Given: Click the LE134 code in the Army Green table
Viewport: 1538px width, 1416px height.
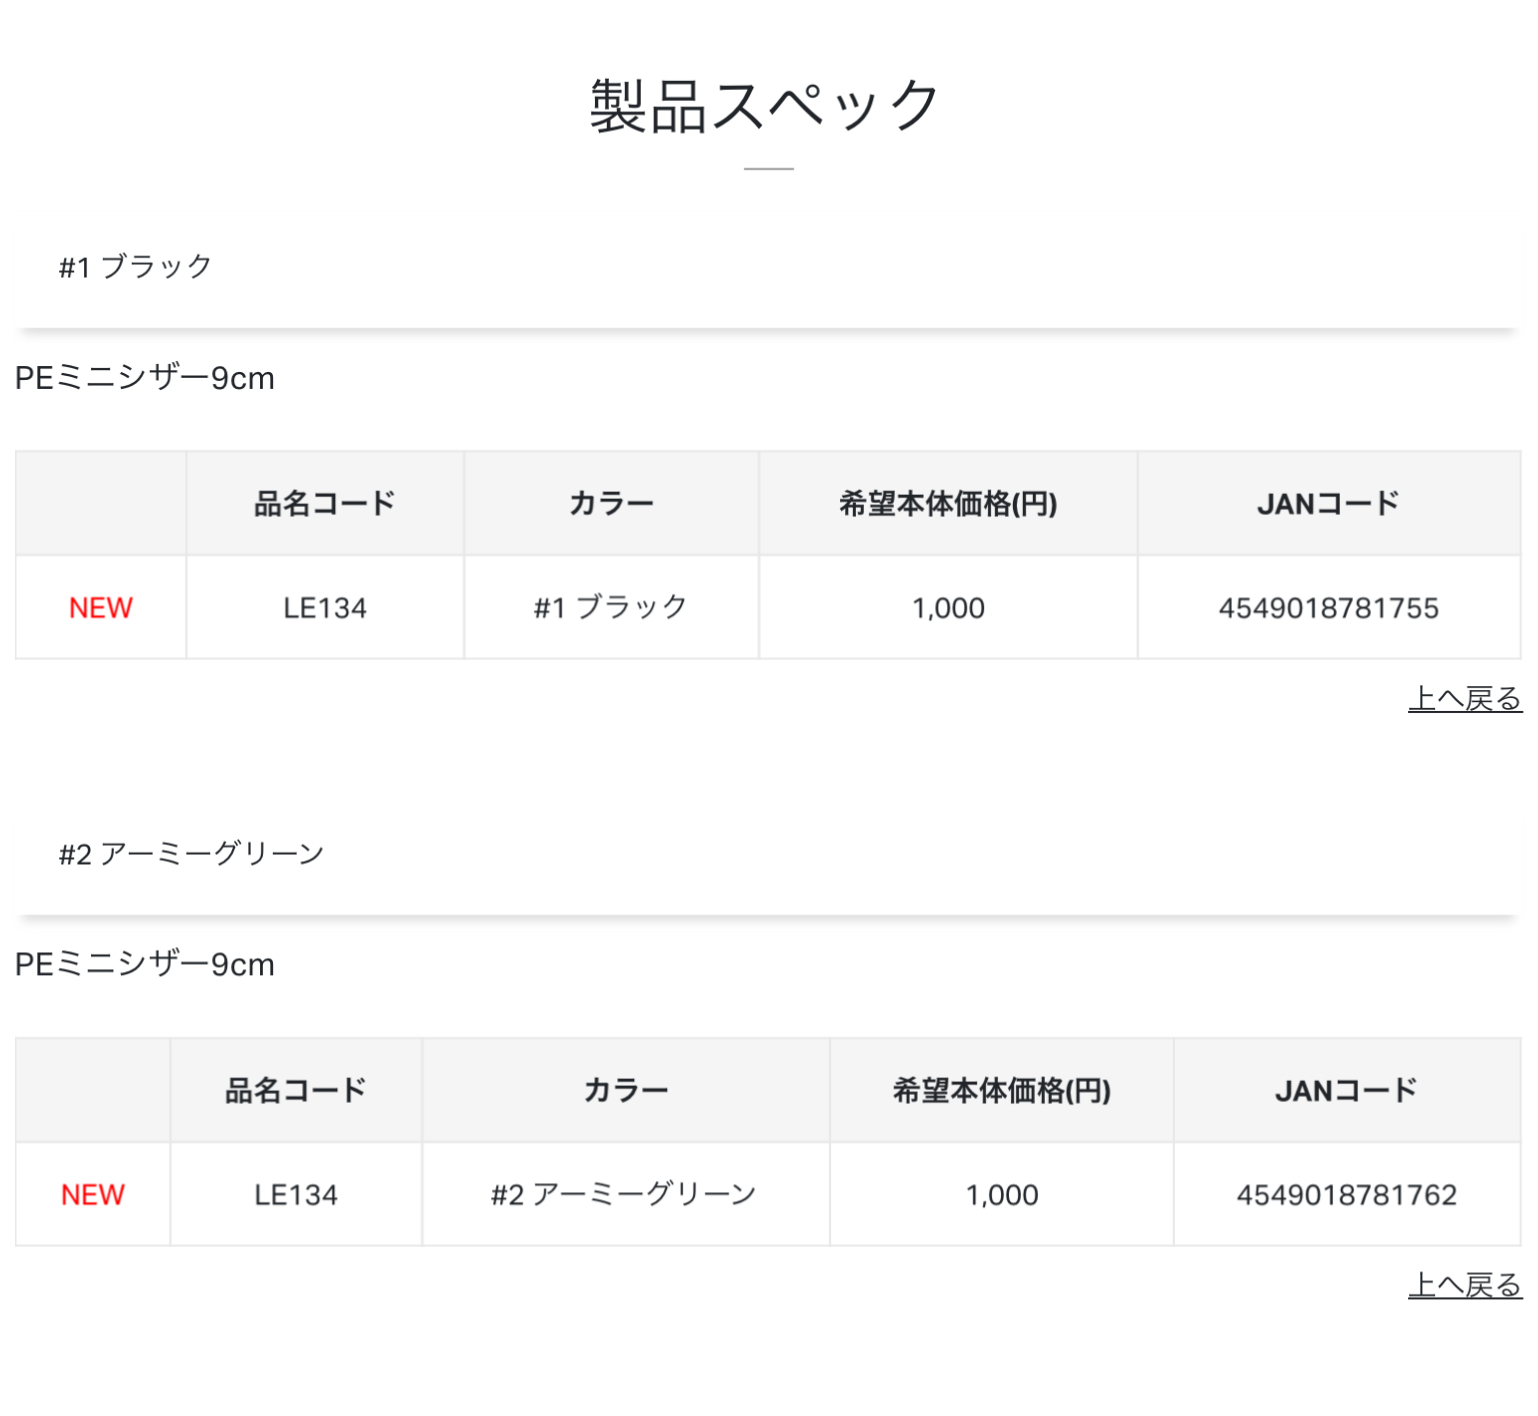Looking at the screenshot, I should point(296,1195).
